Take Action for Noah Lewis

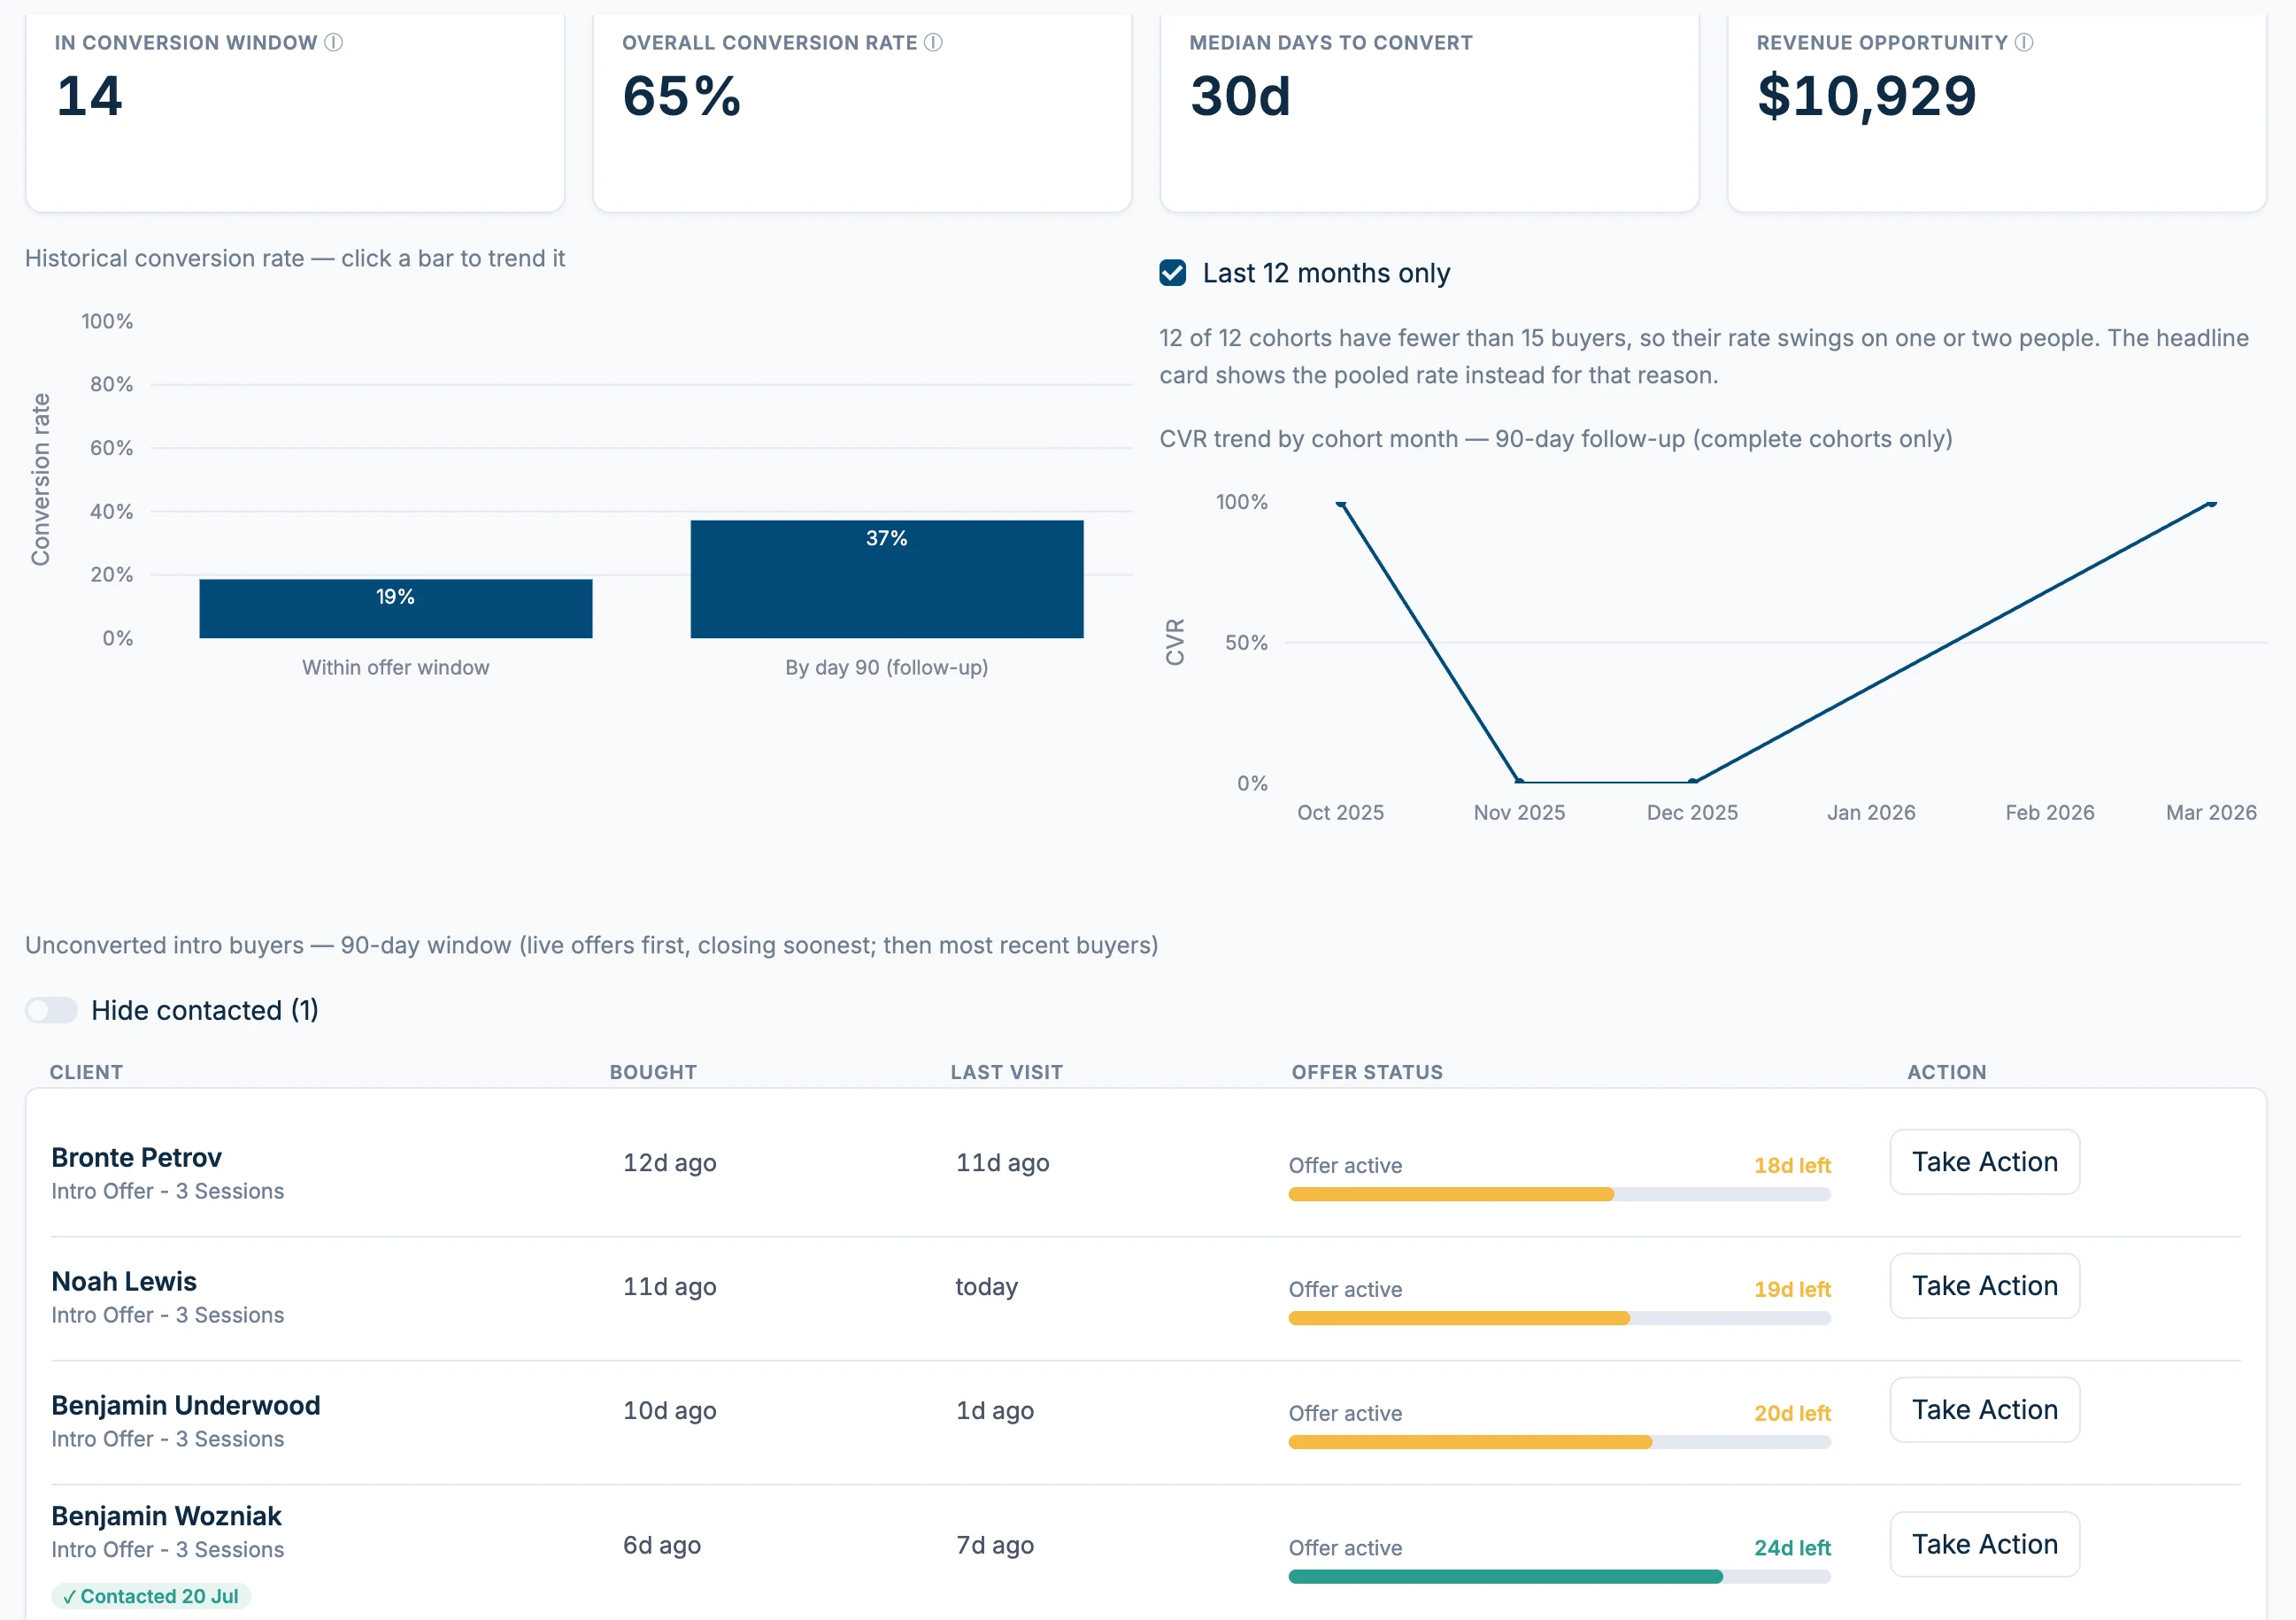click(1985, 1286)
